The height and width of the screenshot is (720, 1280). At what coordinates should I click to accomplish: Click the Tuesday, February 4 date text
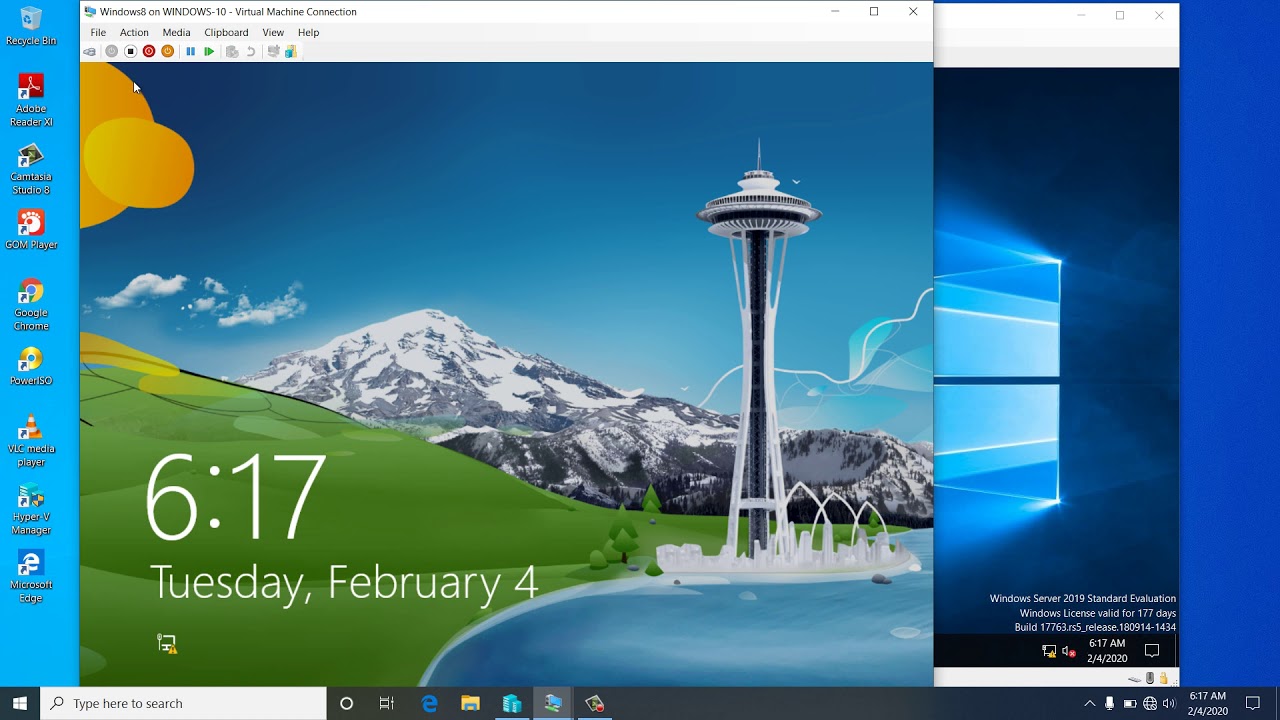click(344, 583)
